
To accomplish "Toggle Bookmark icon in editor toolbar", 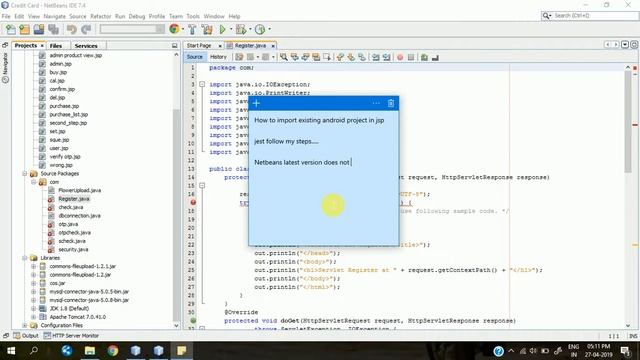I will click(x=362, y=57).
